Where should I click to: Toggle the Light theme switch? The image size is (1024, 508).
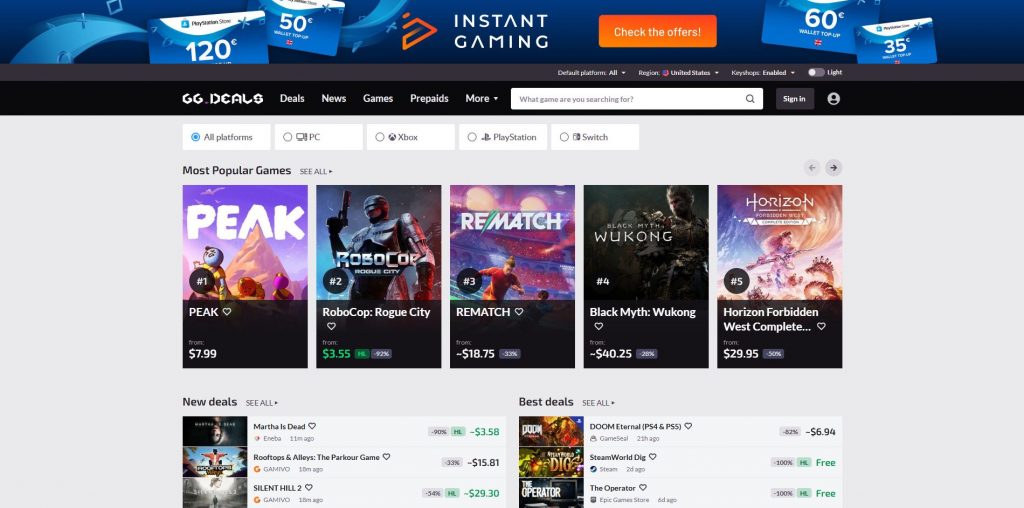coord(816,72)
